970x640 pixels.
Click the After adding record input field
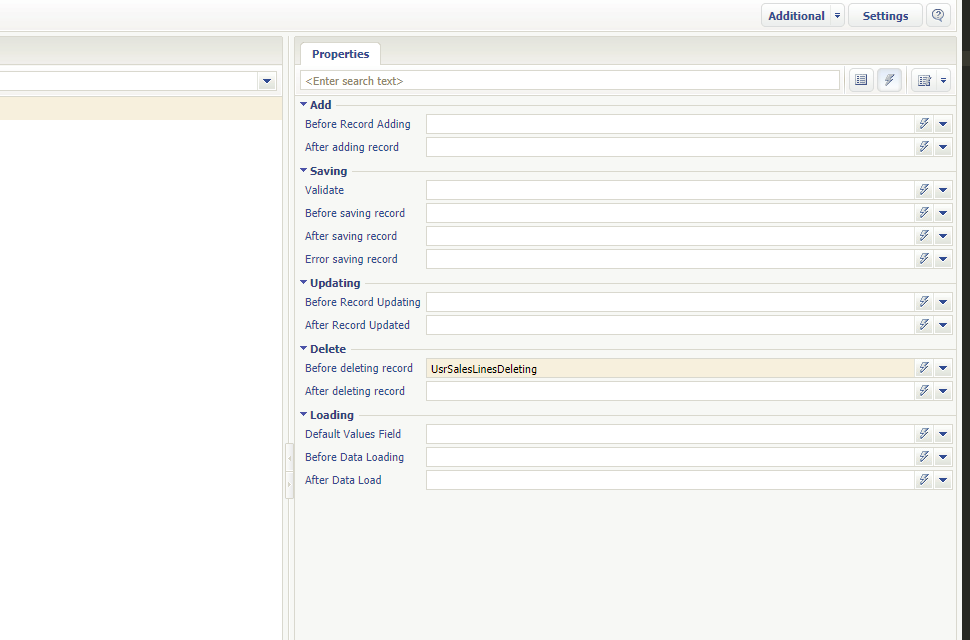tap(670, 147)
